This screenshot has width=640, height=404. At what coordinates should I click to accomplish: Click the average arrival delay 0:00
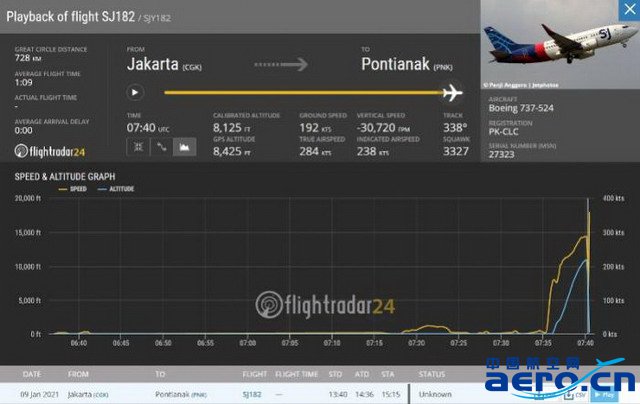click(x=24, y=131)
